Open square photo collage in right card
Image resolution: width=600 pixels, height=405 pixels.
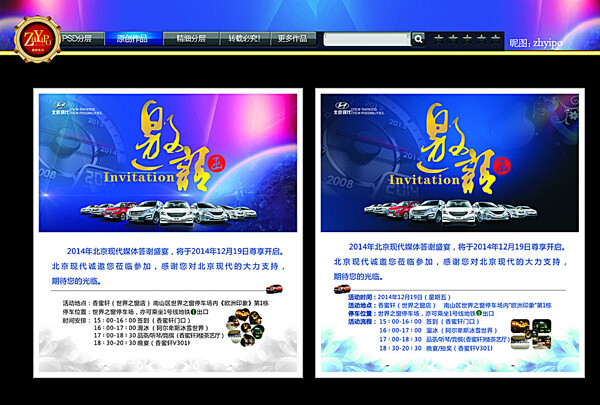(x=531, y=334)
